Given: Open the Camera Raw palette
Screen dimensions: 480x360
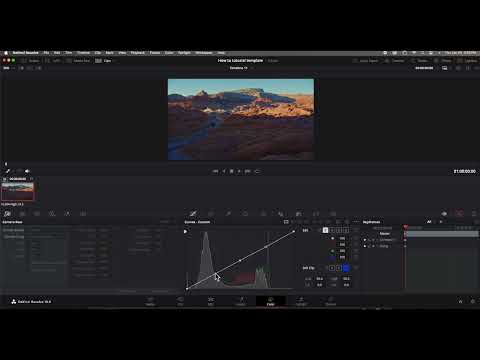Looking at the screenshot, I should [x=7, y=214].
